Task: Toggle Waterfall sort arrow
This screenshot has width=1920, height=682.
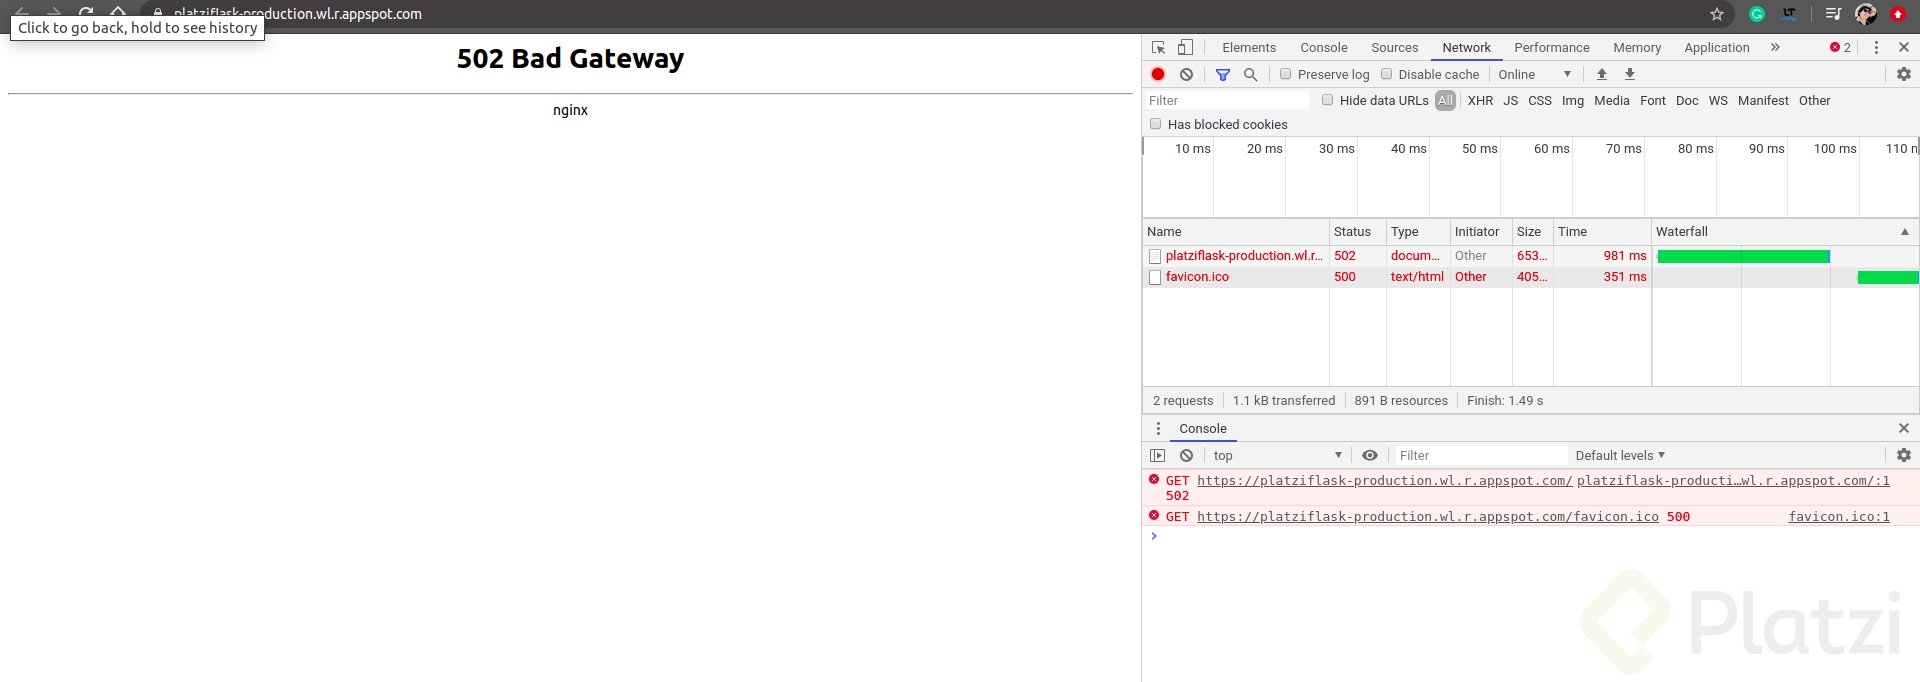Action: pos(1905,231)
